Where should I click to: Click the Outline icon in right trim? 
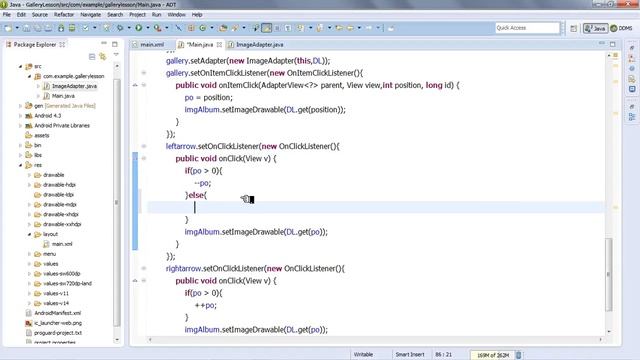click(x=632, y=118)
